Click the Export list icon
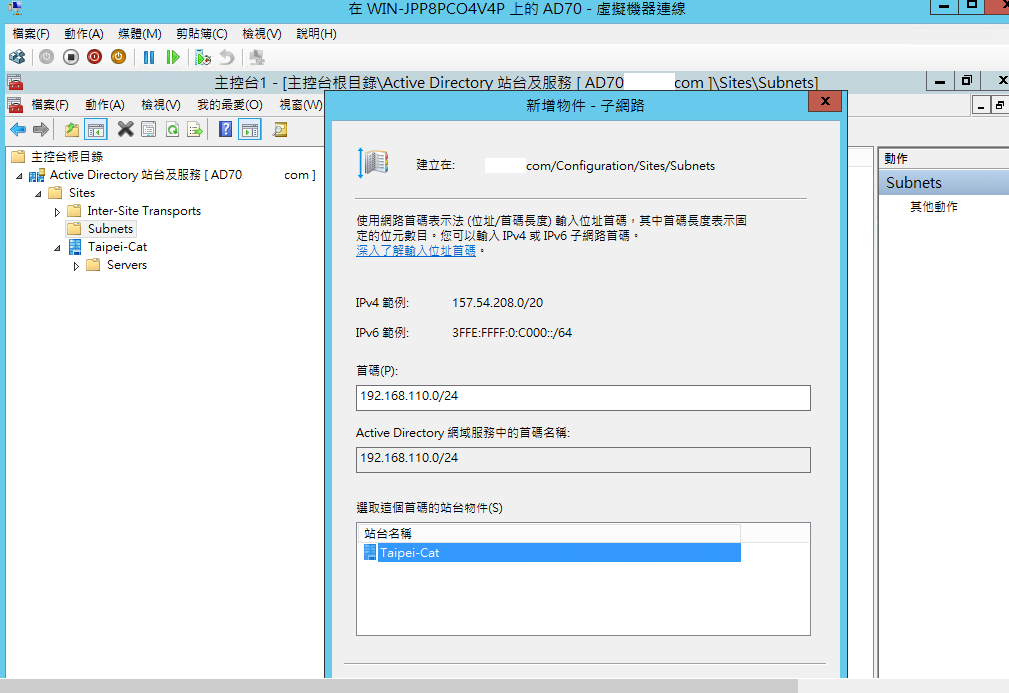The width and height of the screenshot is (1009, 693). (195, 130)
